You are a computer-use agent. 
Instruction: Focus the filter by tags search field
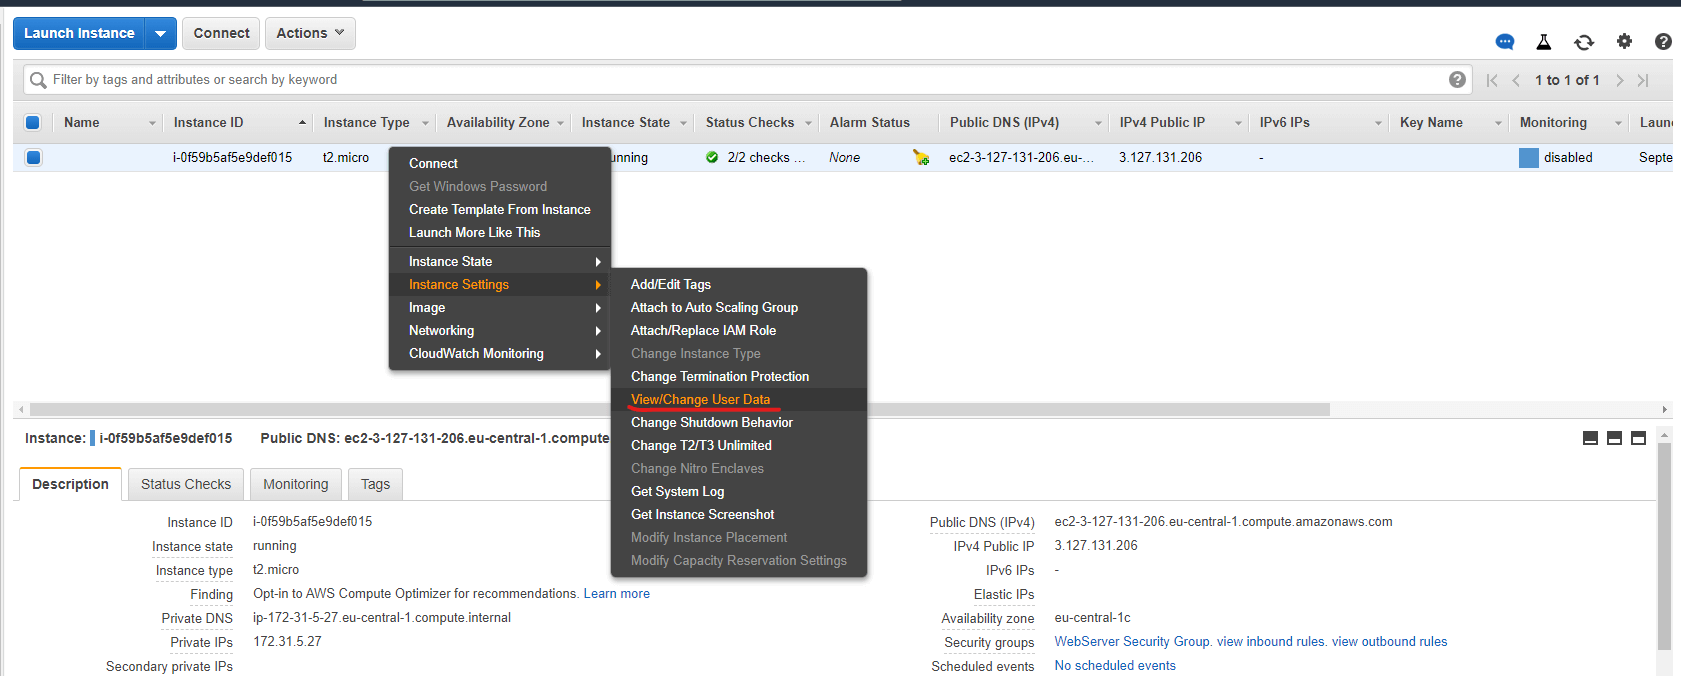pyautogui.click(x=745, y=80)
